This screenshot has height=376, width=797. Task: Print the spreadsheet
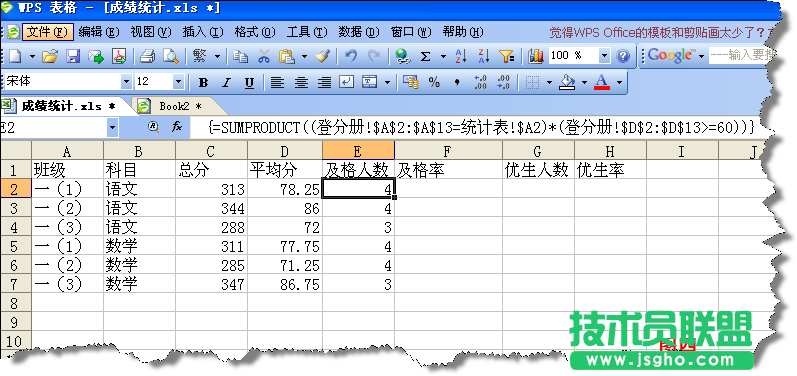click(x=147, y=56)
